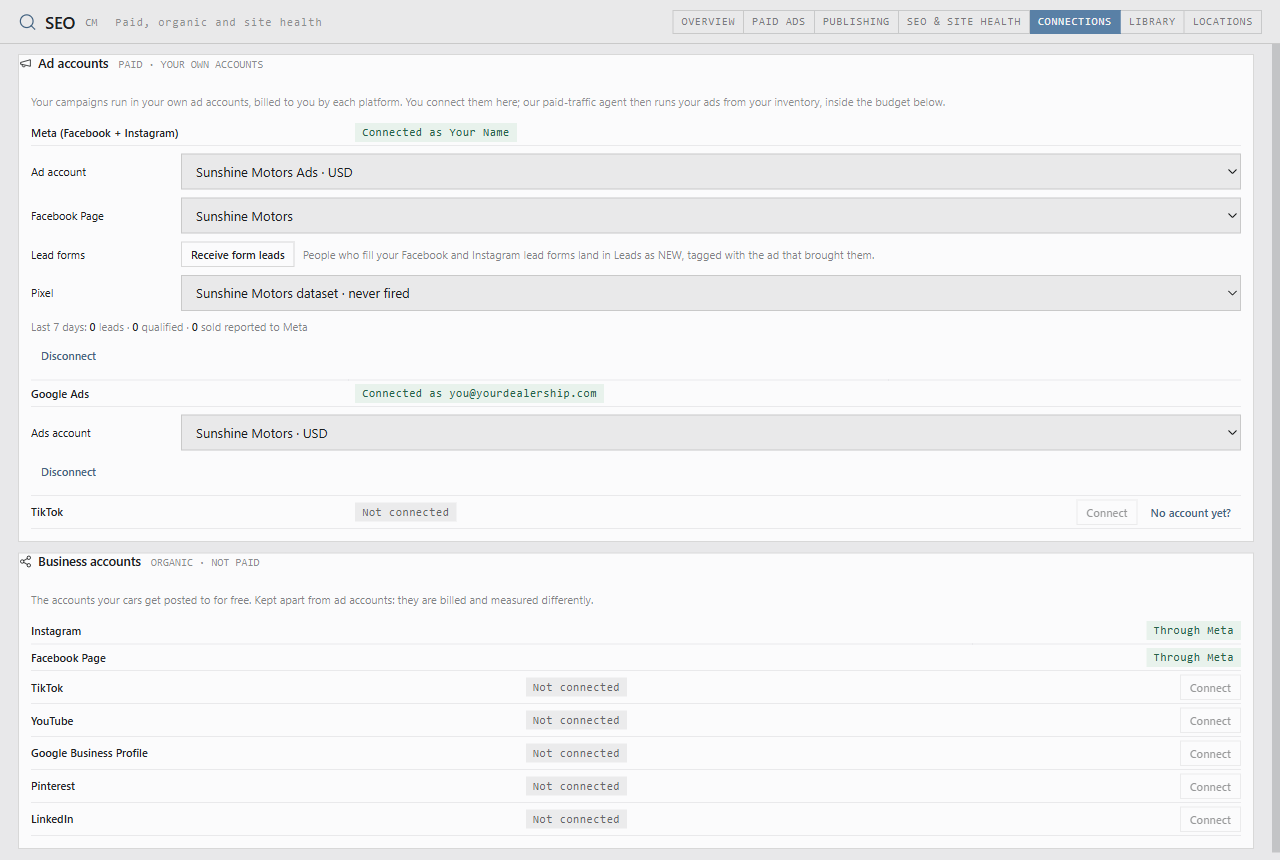The height and width of the screenshot is (860, 1280).
Task: Click the Paid, organic and site health subtitle
Action: point(218,22)
